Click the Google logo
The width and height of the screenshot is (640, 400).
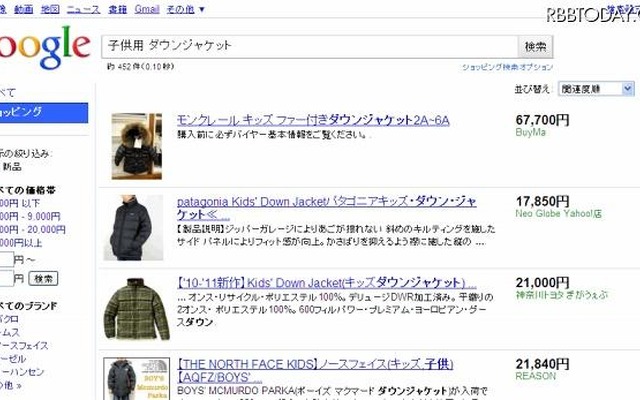click(x=44, y=47)
